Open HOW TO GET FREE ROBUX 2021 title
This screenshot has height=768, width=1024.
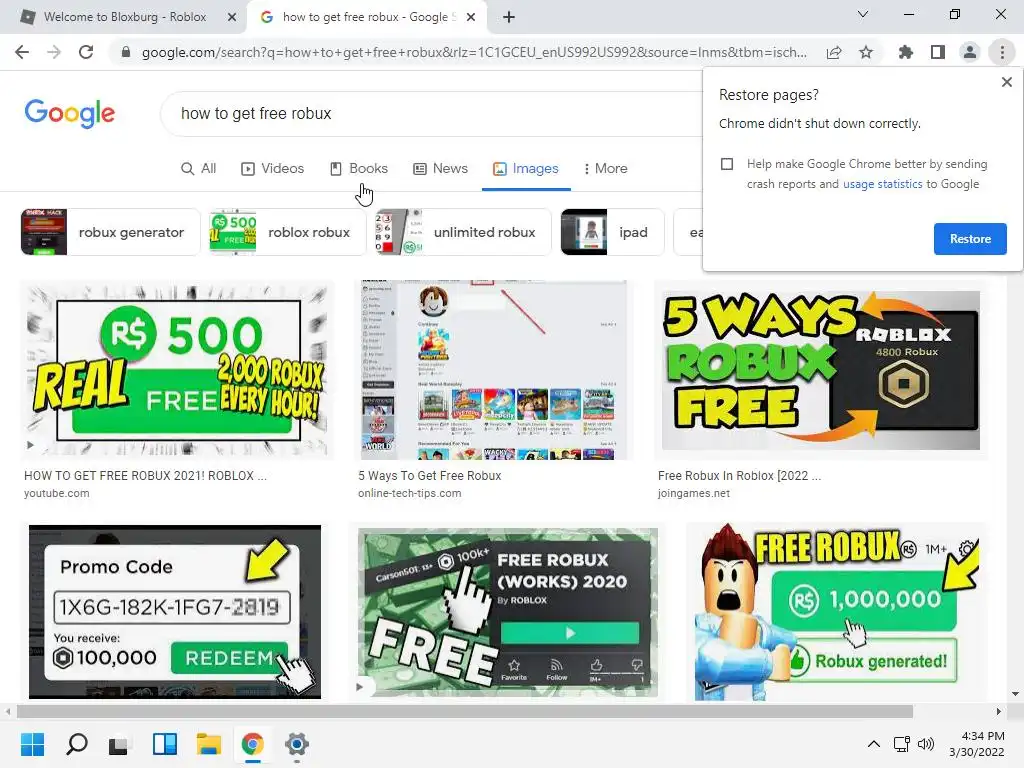click(x=145, y=476)
